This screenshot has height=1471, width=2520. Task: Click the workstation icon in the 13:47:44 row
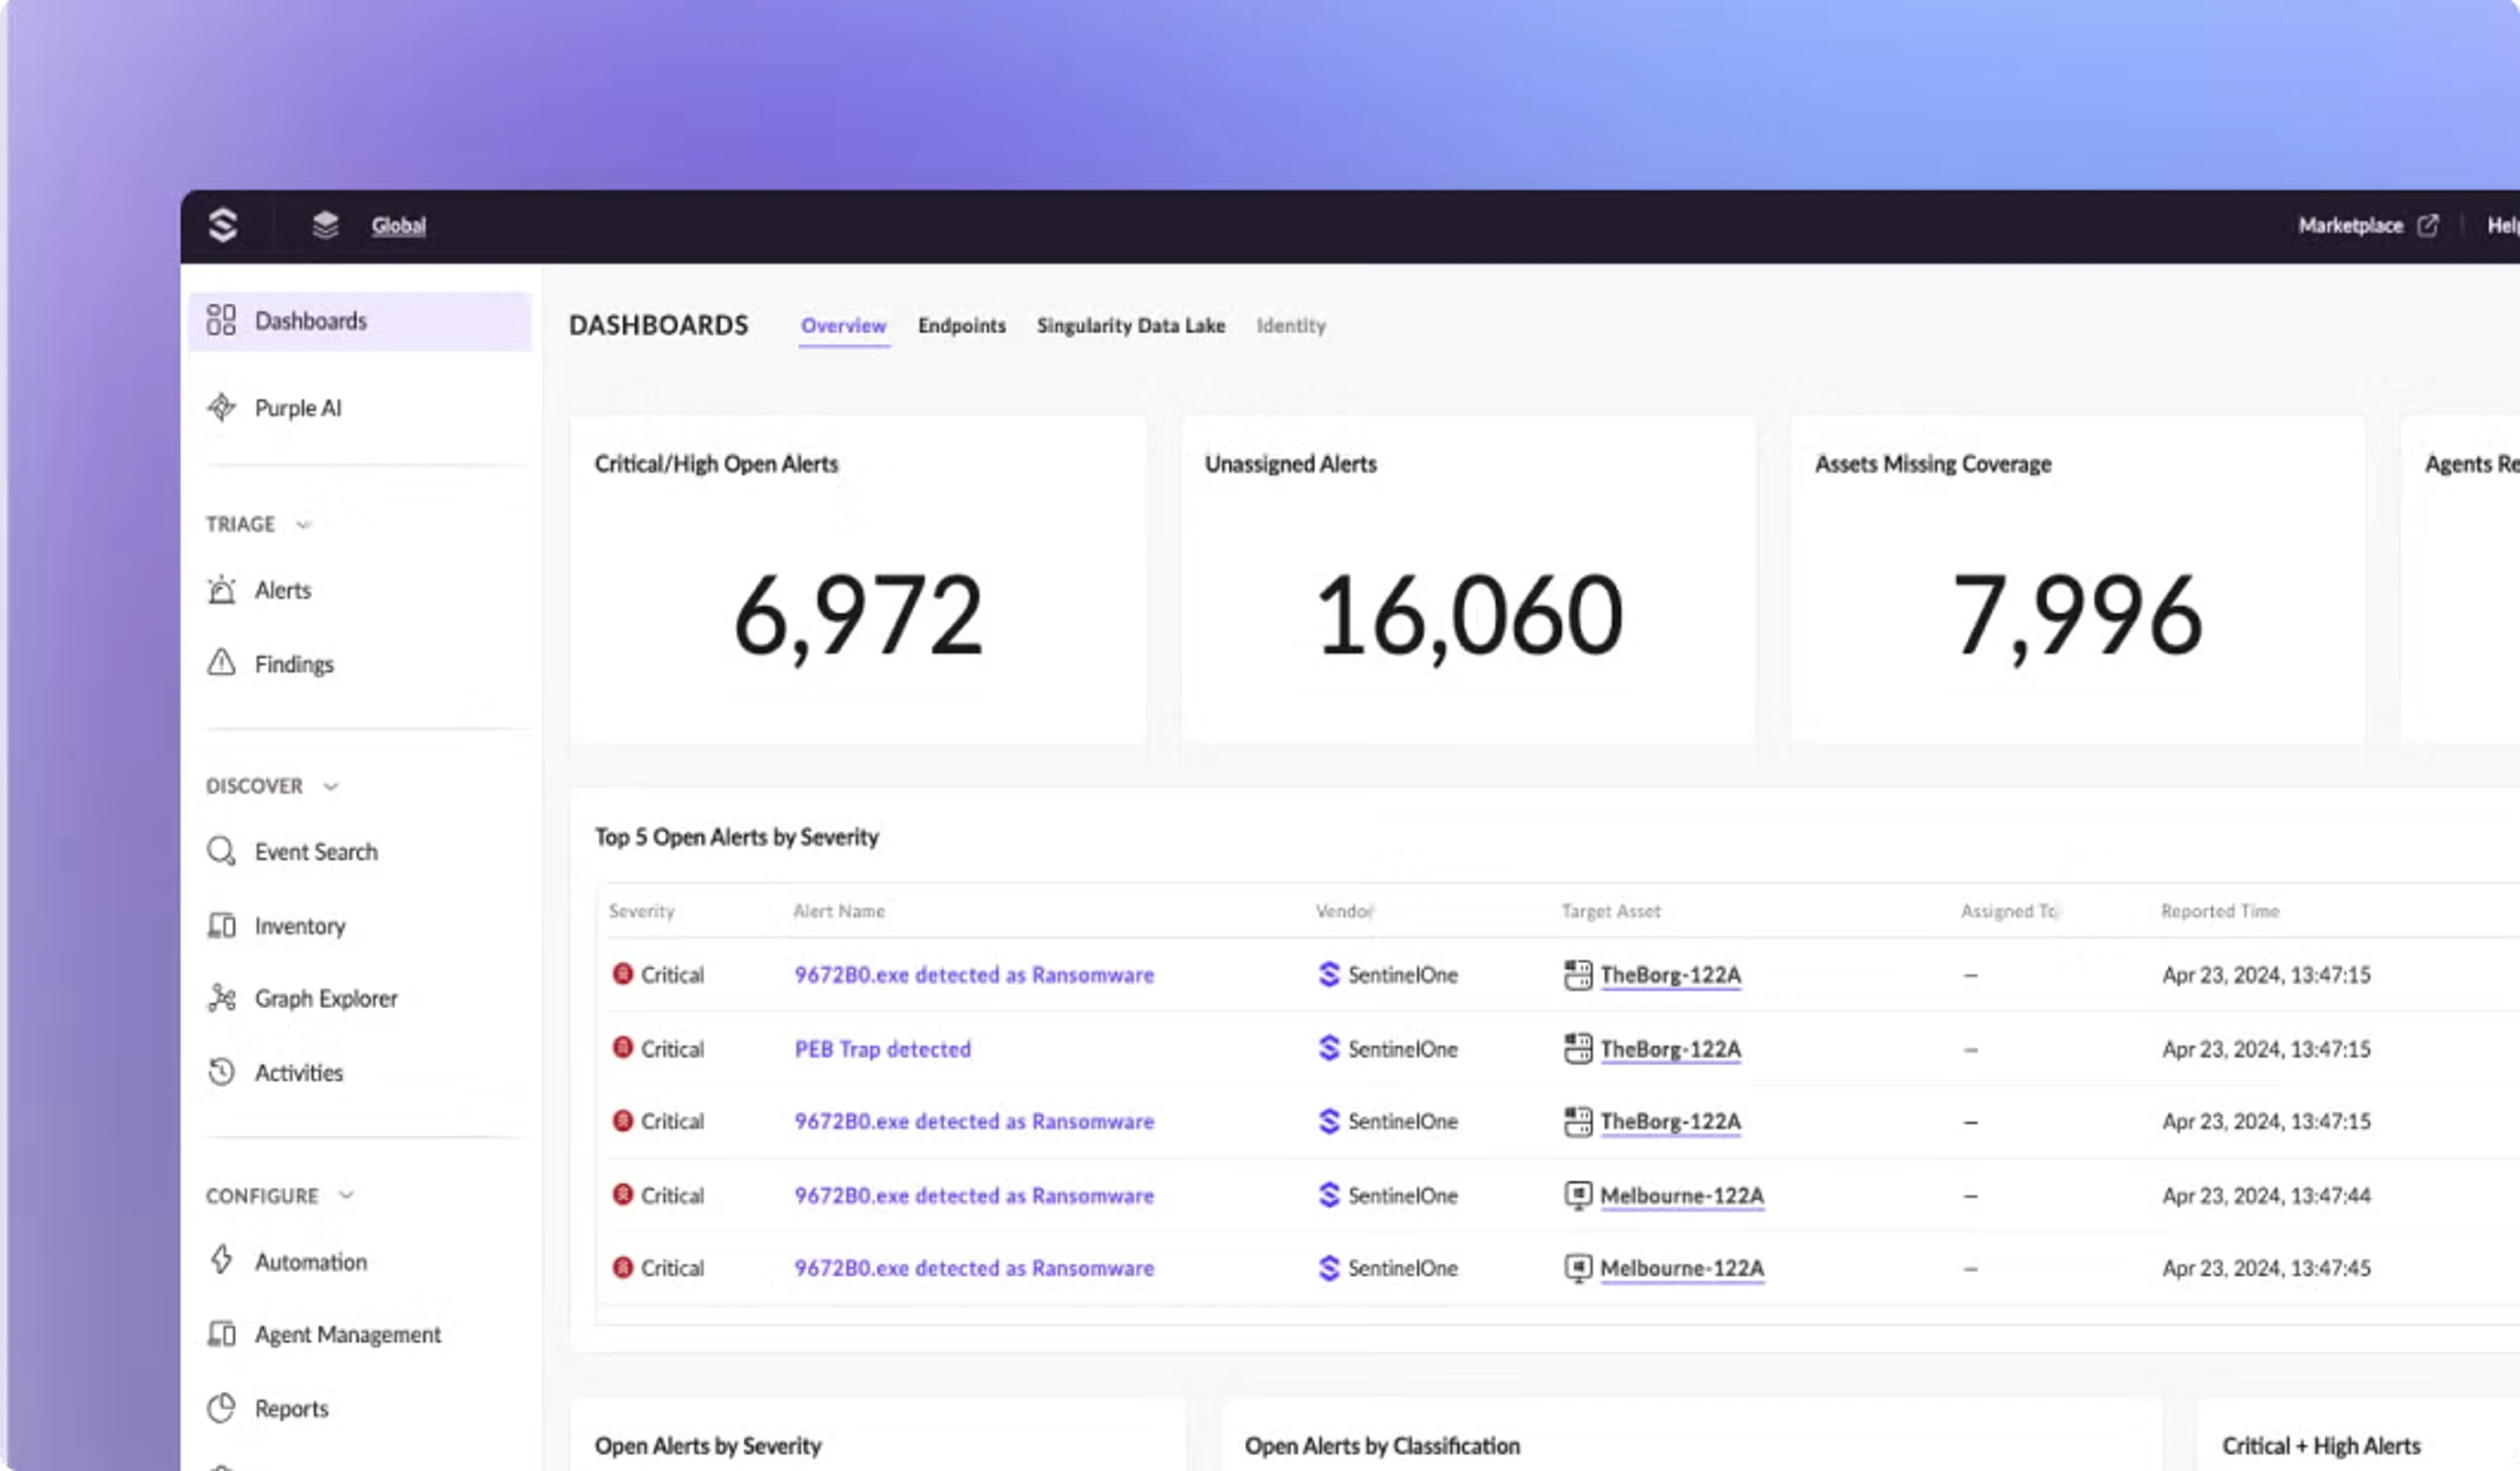[1578, 1196]
